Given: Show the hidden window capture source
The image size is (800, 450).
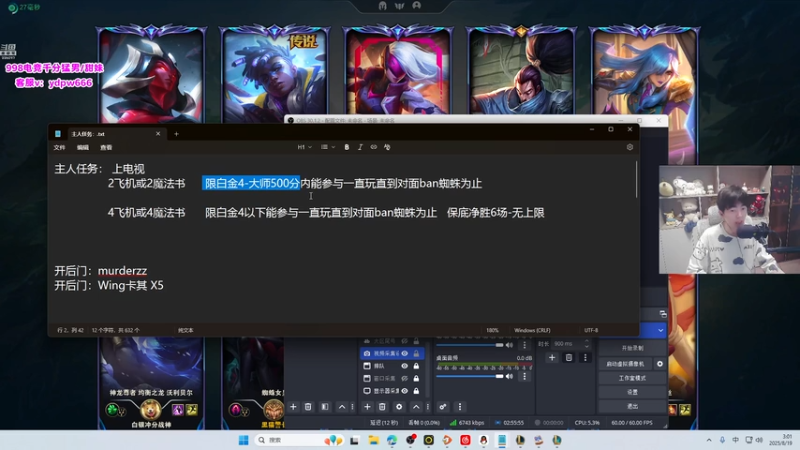Looking at the screenshot, I should (405, 378).
